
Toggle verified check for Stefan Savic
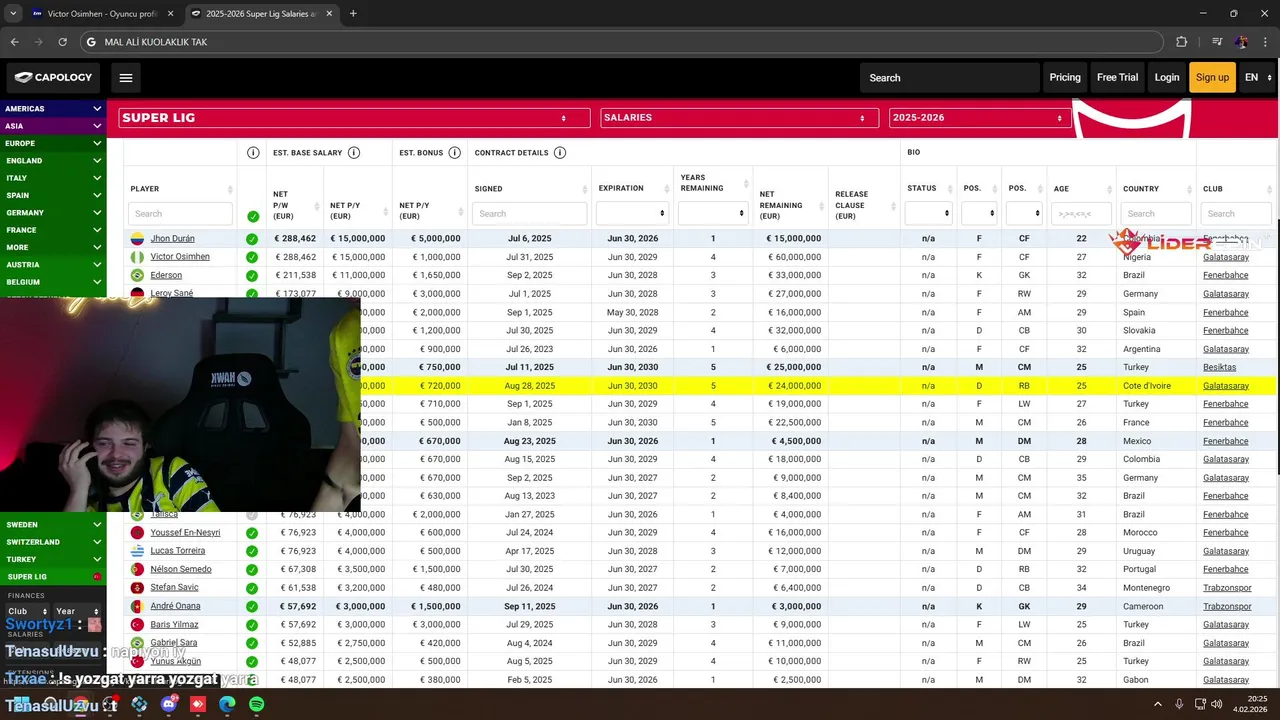(252, 588)
